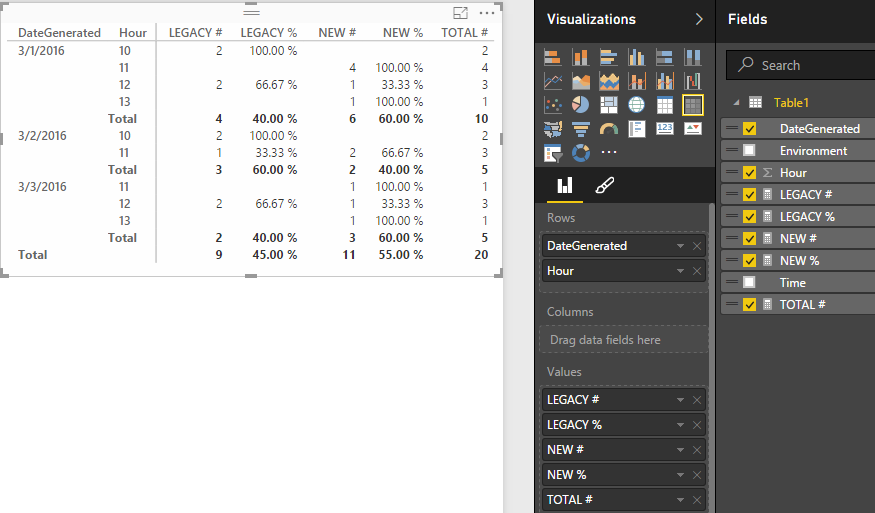
Task: Check the Environment field
Action: (x=749, y=151)
